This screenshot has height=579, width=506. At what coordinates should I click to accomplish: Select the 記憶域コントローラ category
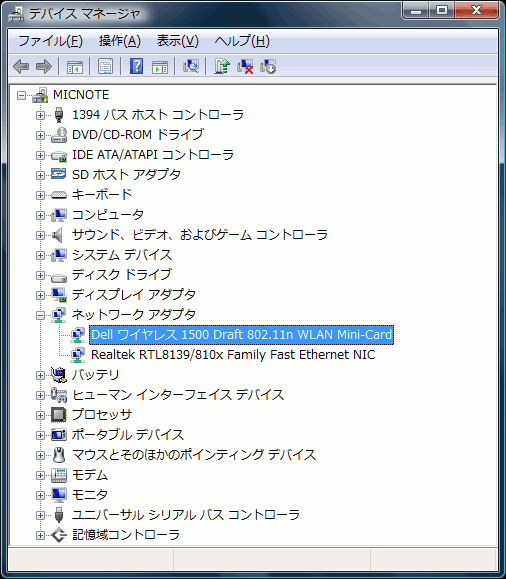(126, 535)
